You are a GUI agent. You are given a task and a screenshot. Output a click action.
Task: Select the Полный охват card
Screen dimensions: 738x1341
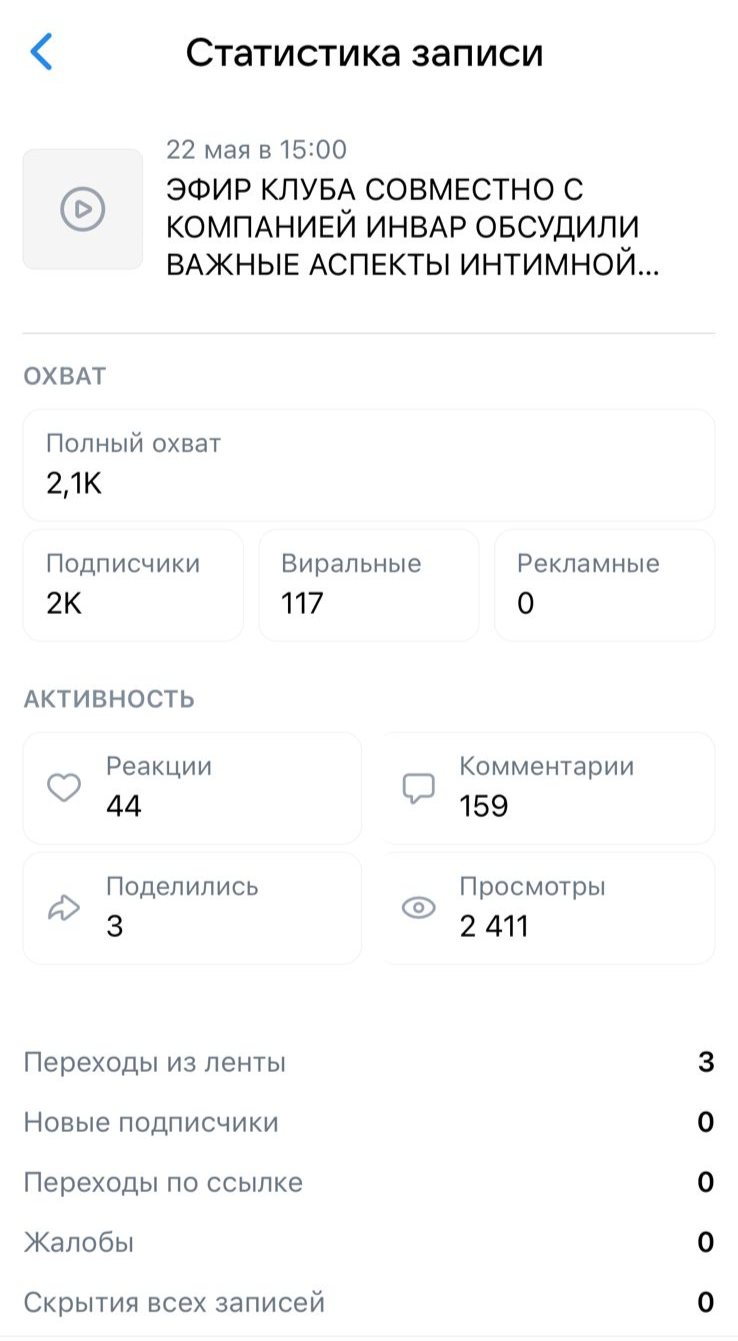[x=368, y=465]
